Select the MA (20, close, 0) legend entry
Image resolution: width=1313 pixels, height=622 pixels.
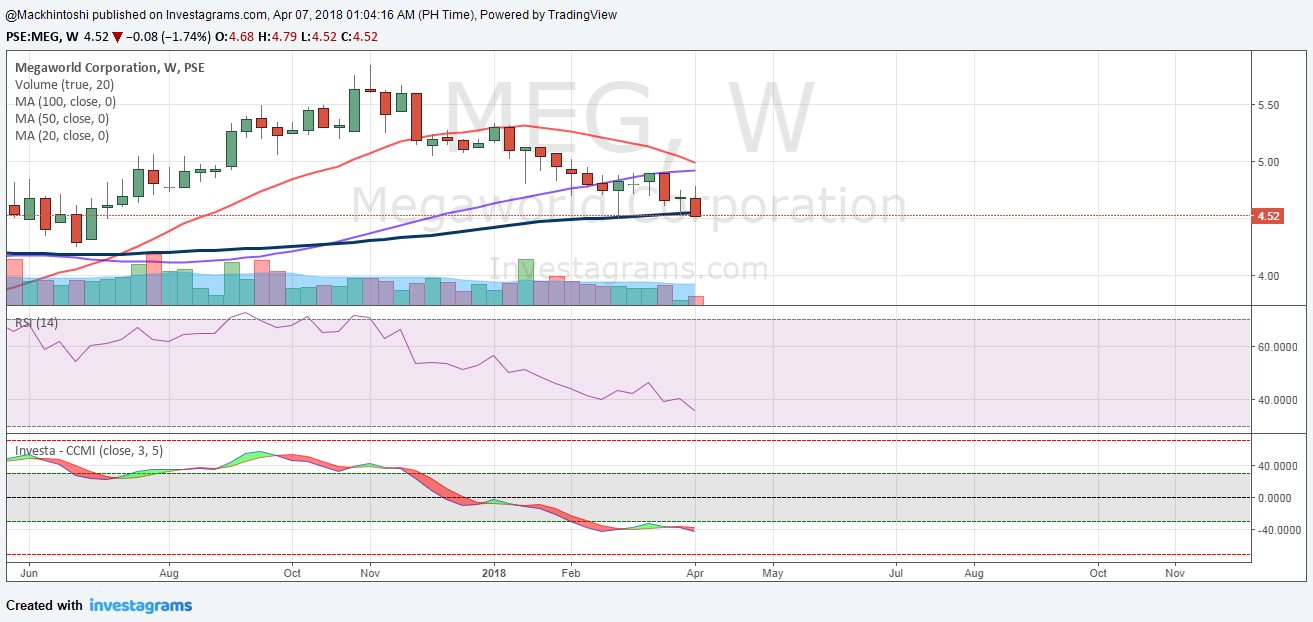(x=62, y=136)
